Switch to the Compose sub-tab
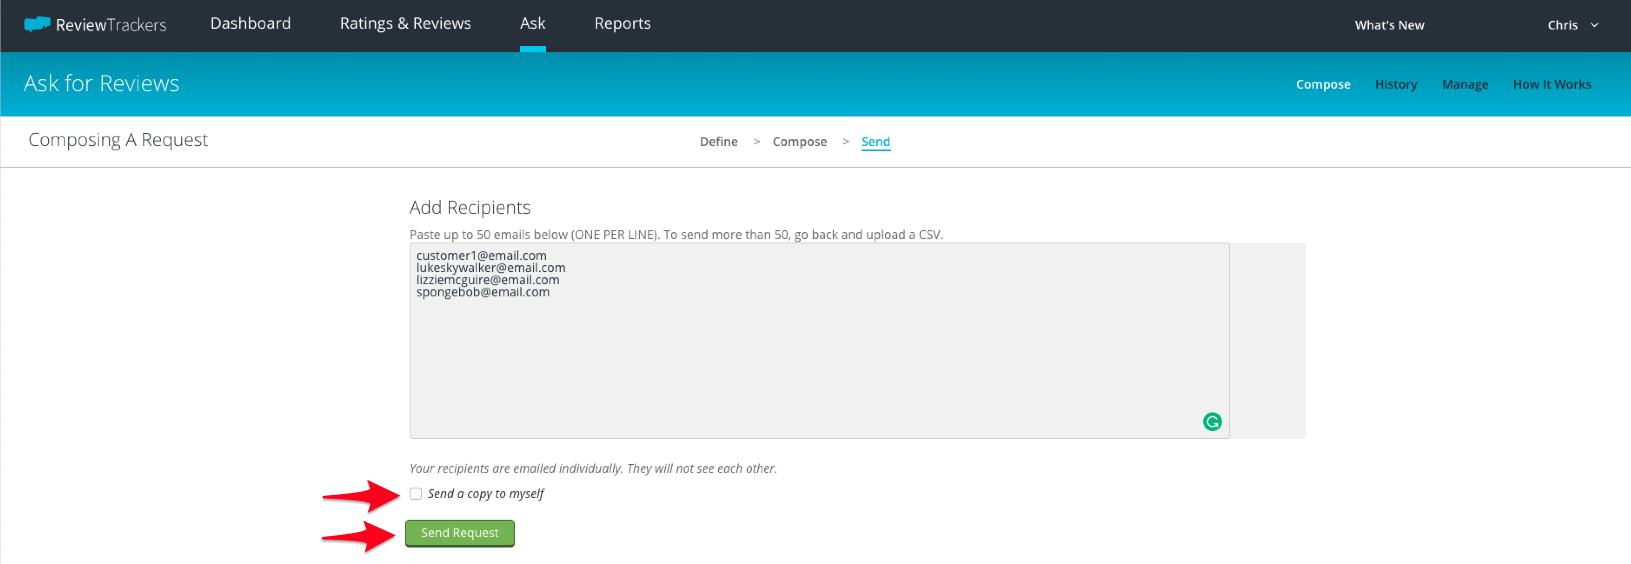The image size is (1631, 564). tap(1323, 85)
